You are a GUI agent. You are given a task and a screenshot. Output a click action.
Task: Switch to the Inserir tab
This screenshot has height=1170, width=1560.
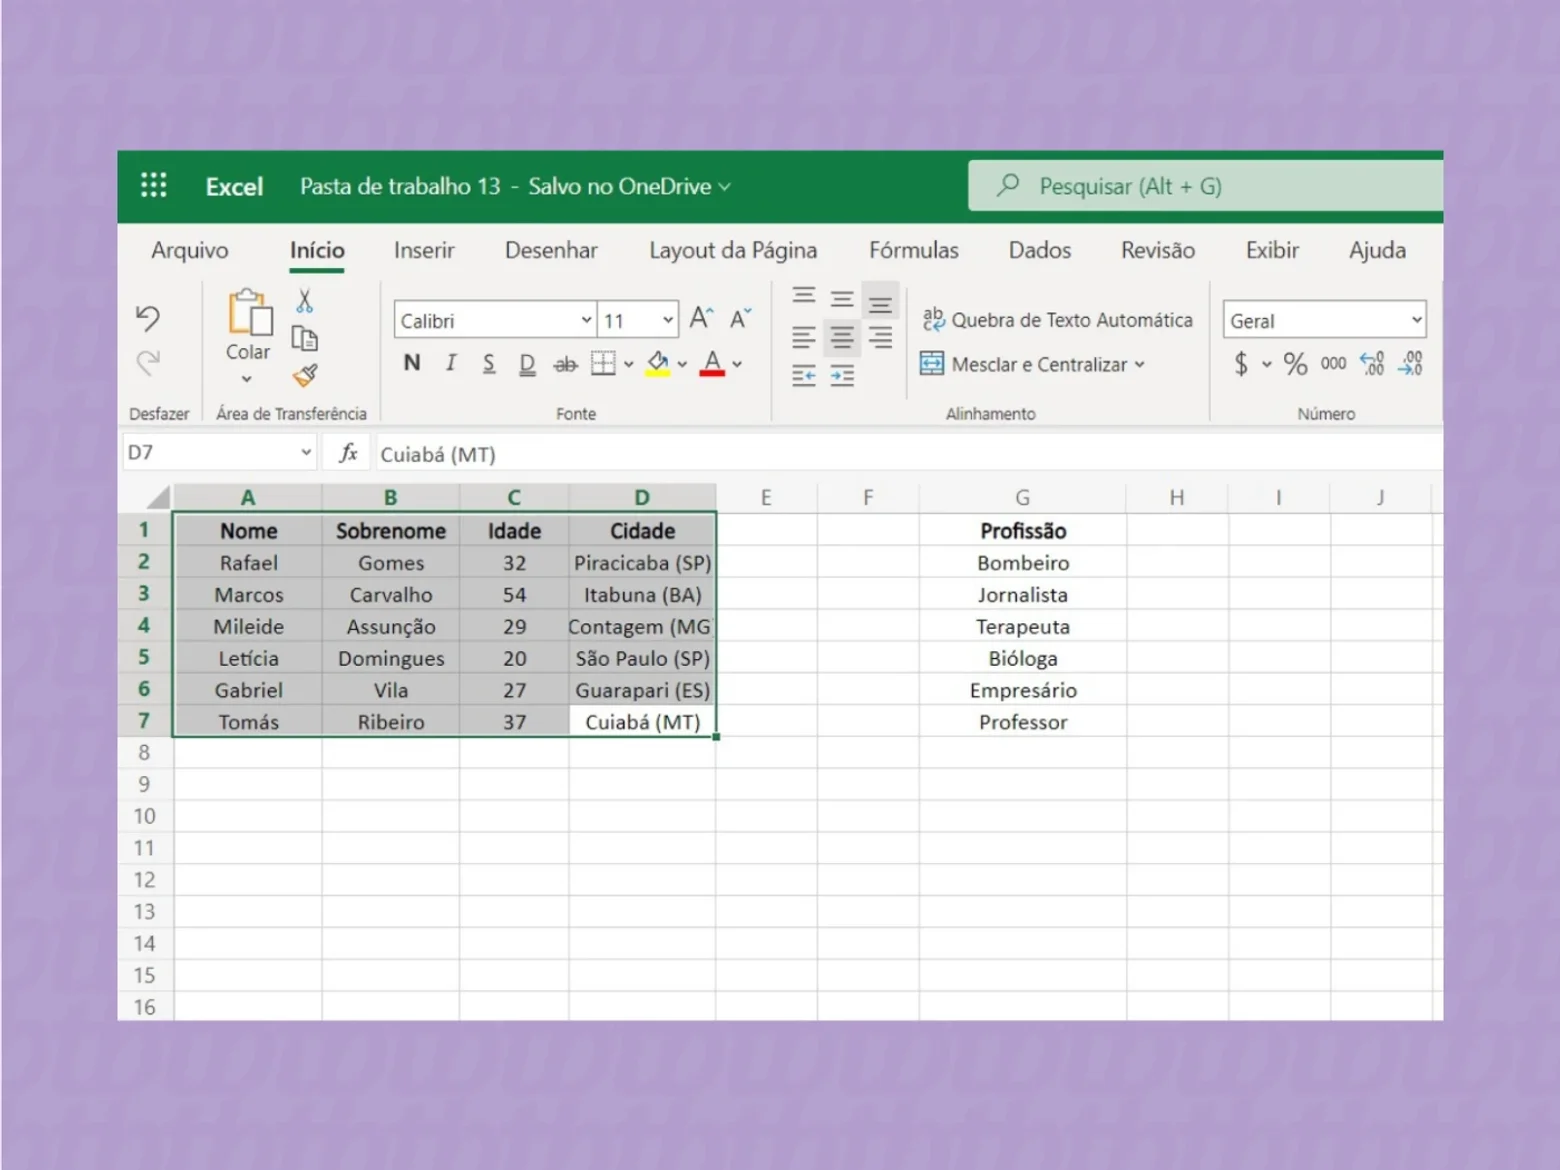[424, 250]
